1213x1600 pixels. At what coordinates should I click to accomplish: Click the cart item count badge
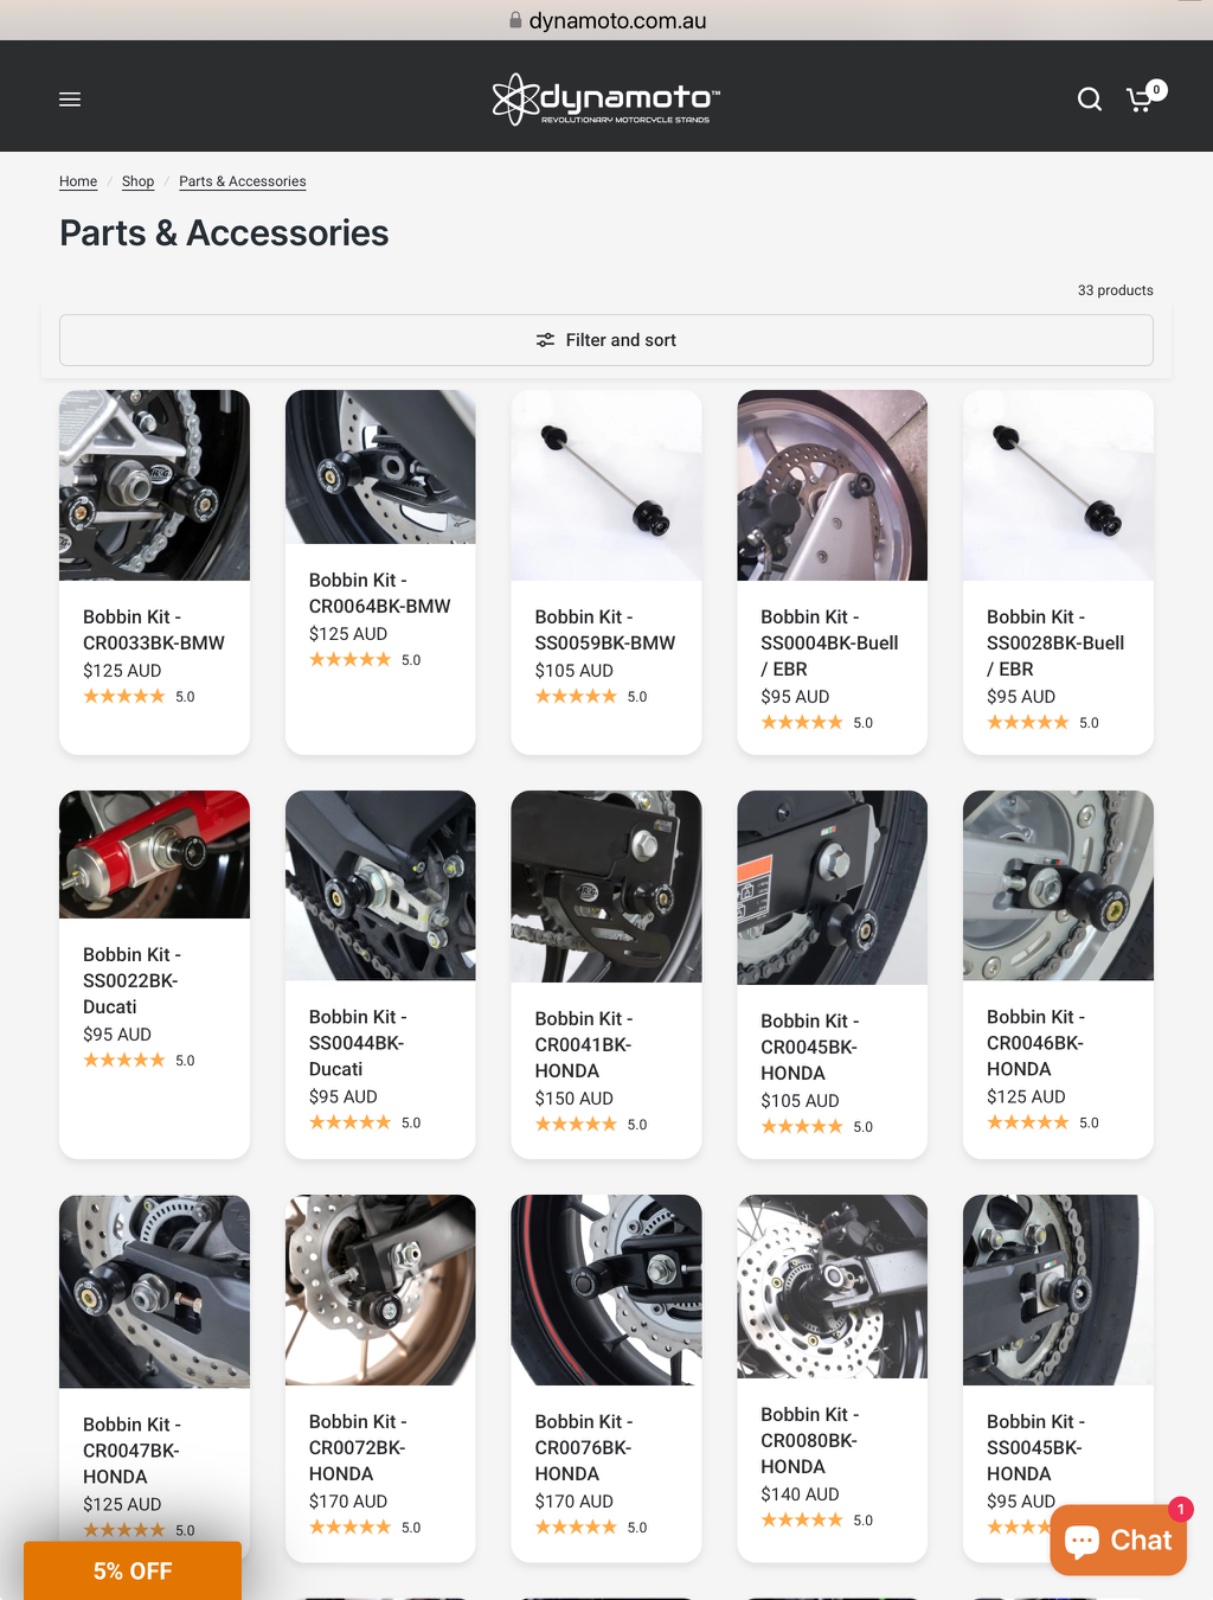tap(1157, 89)
